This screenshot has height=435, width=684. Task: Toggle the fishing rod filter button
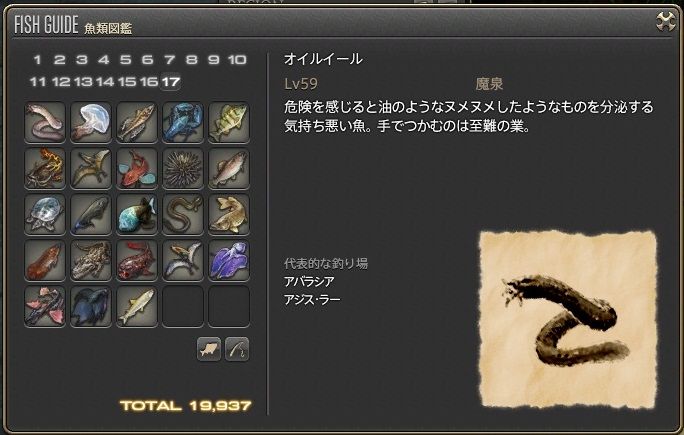(x=237, y=349)
